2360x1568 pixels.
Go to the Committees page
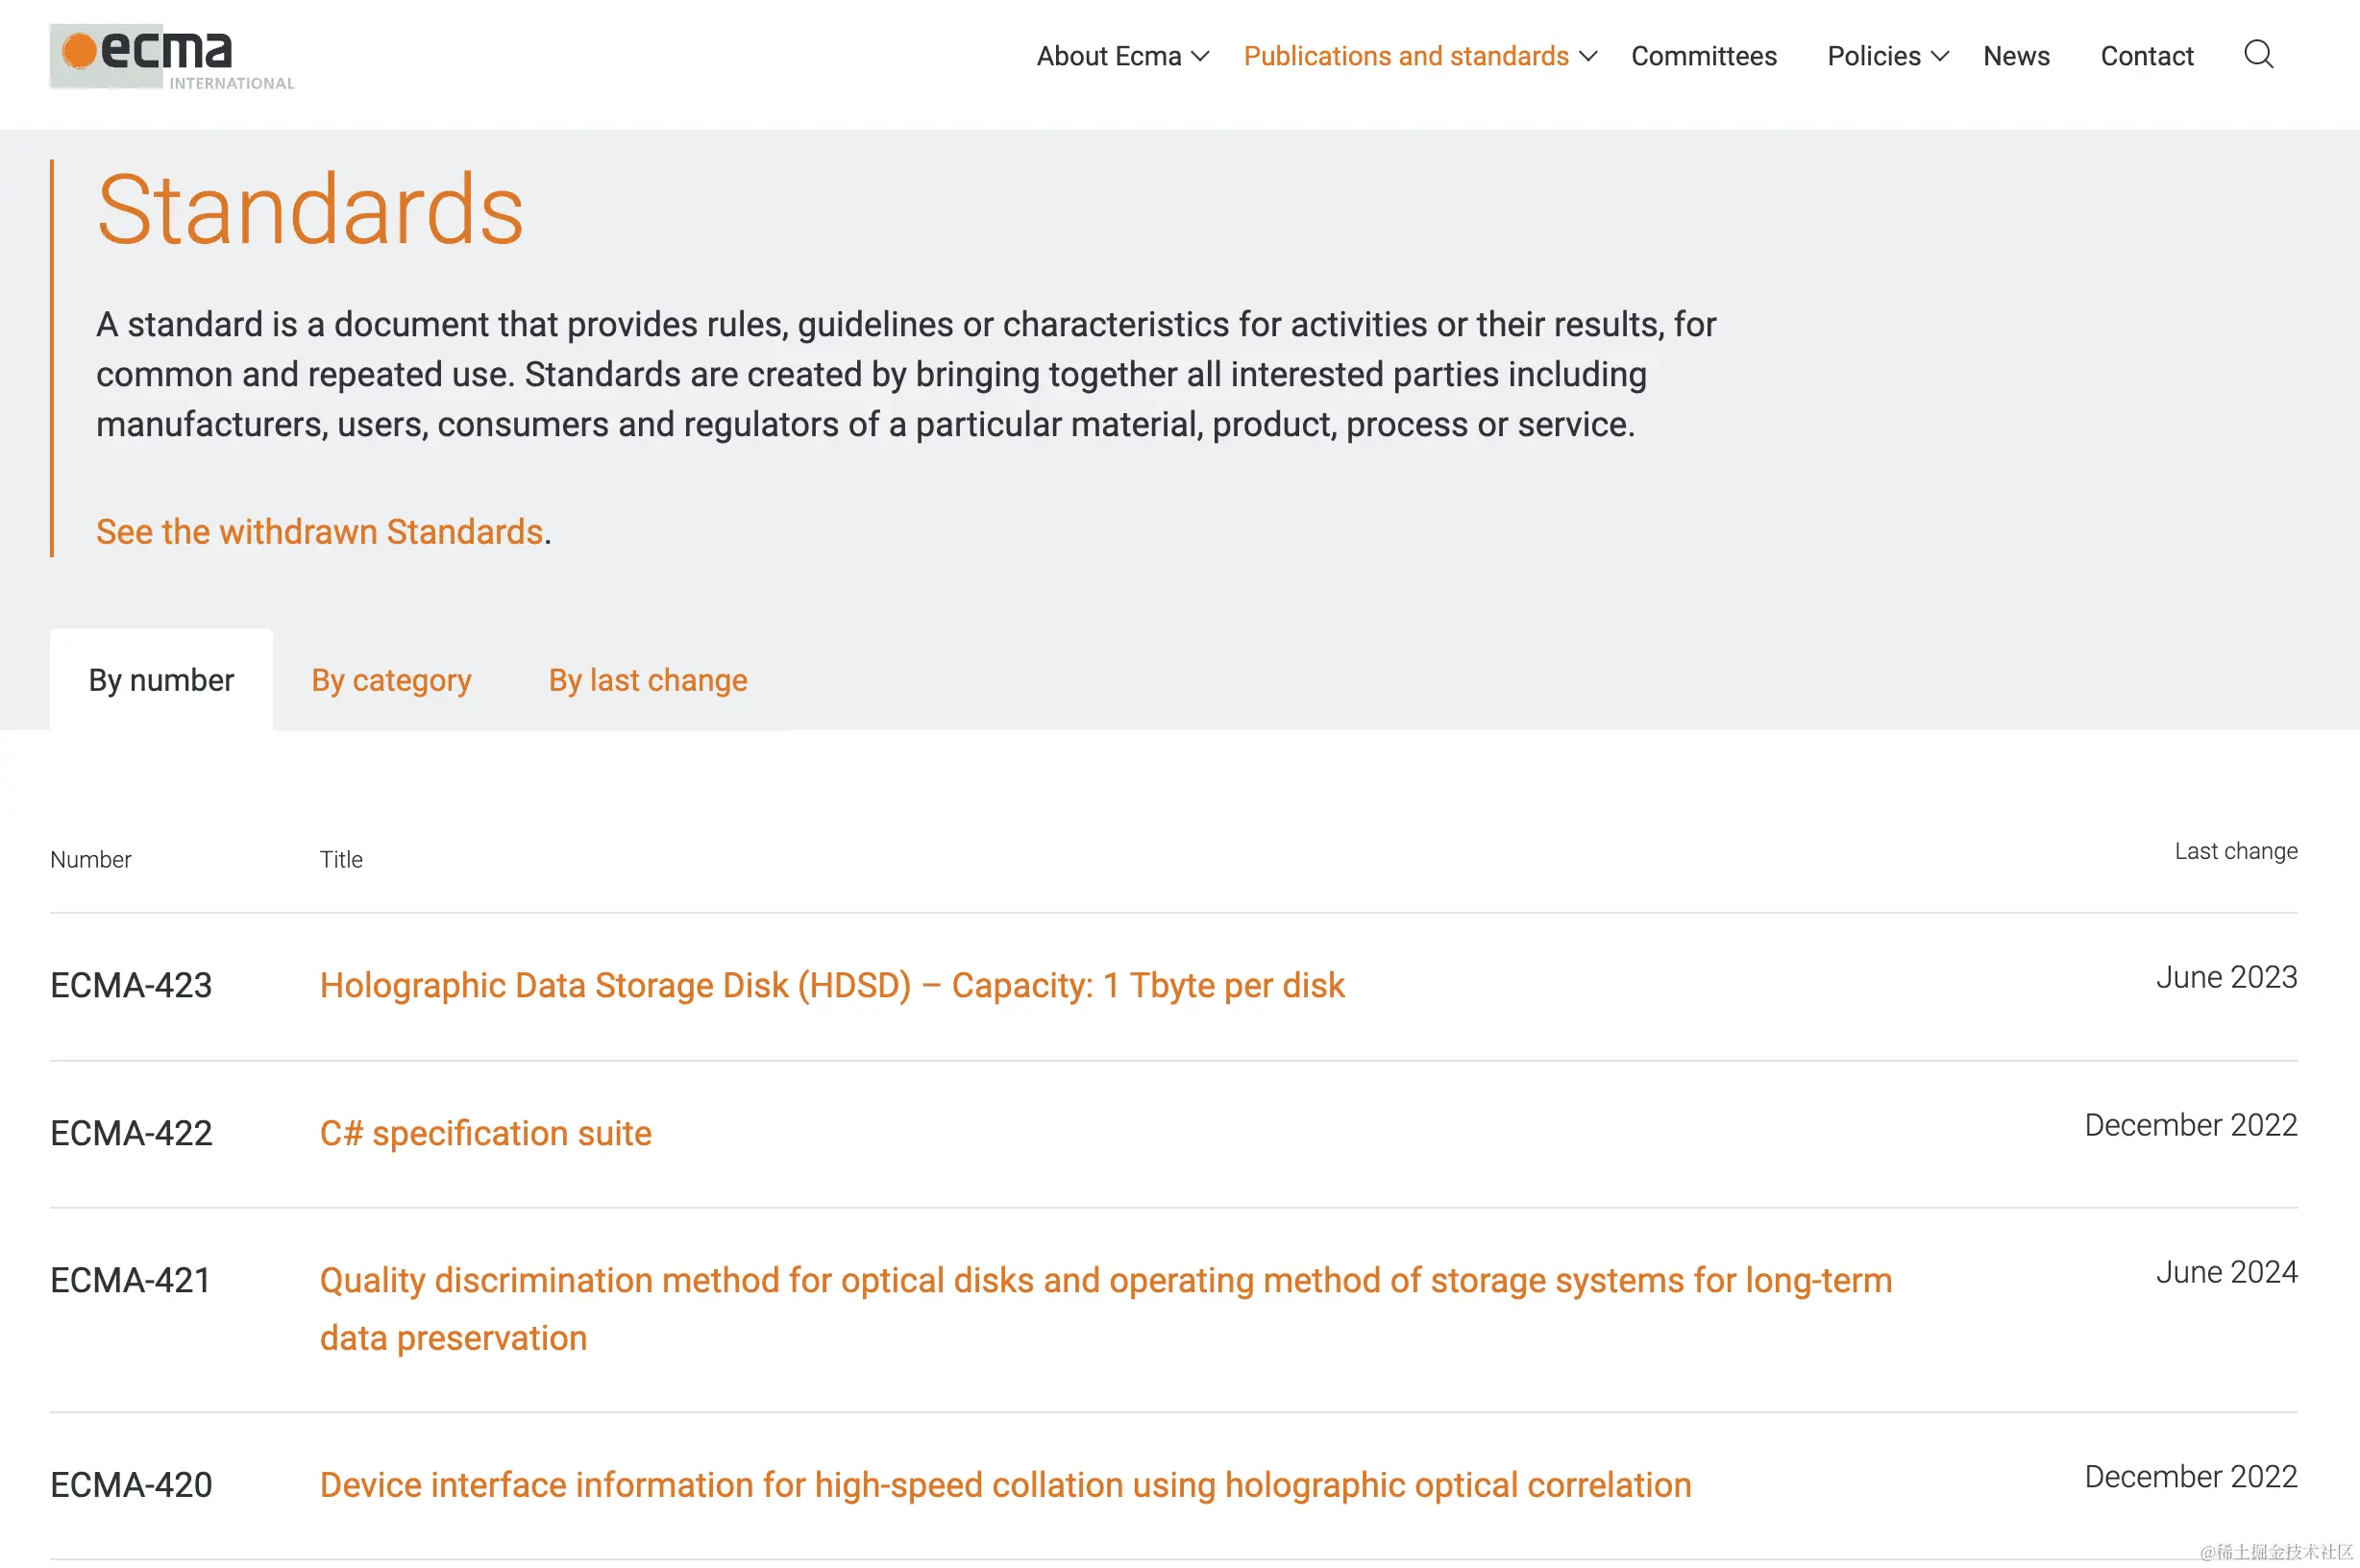click(x=1703, y=56)
